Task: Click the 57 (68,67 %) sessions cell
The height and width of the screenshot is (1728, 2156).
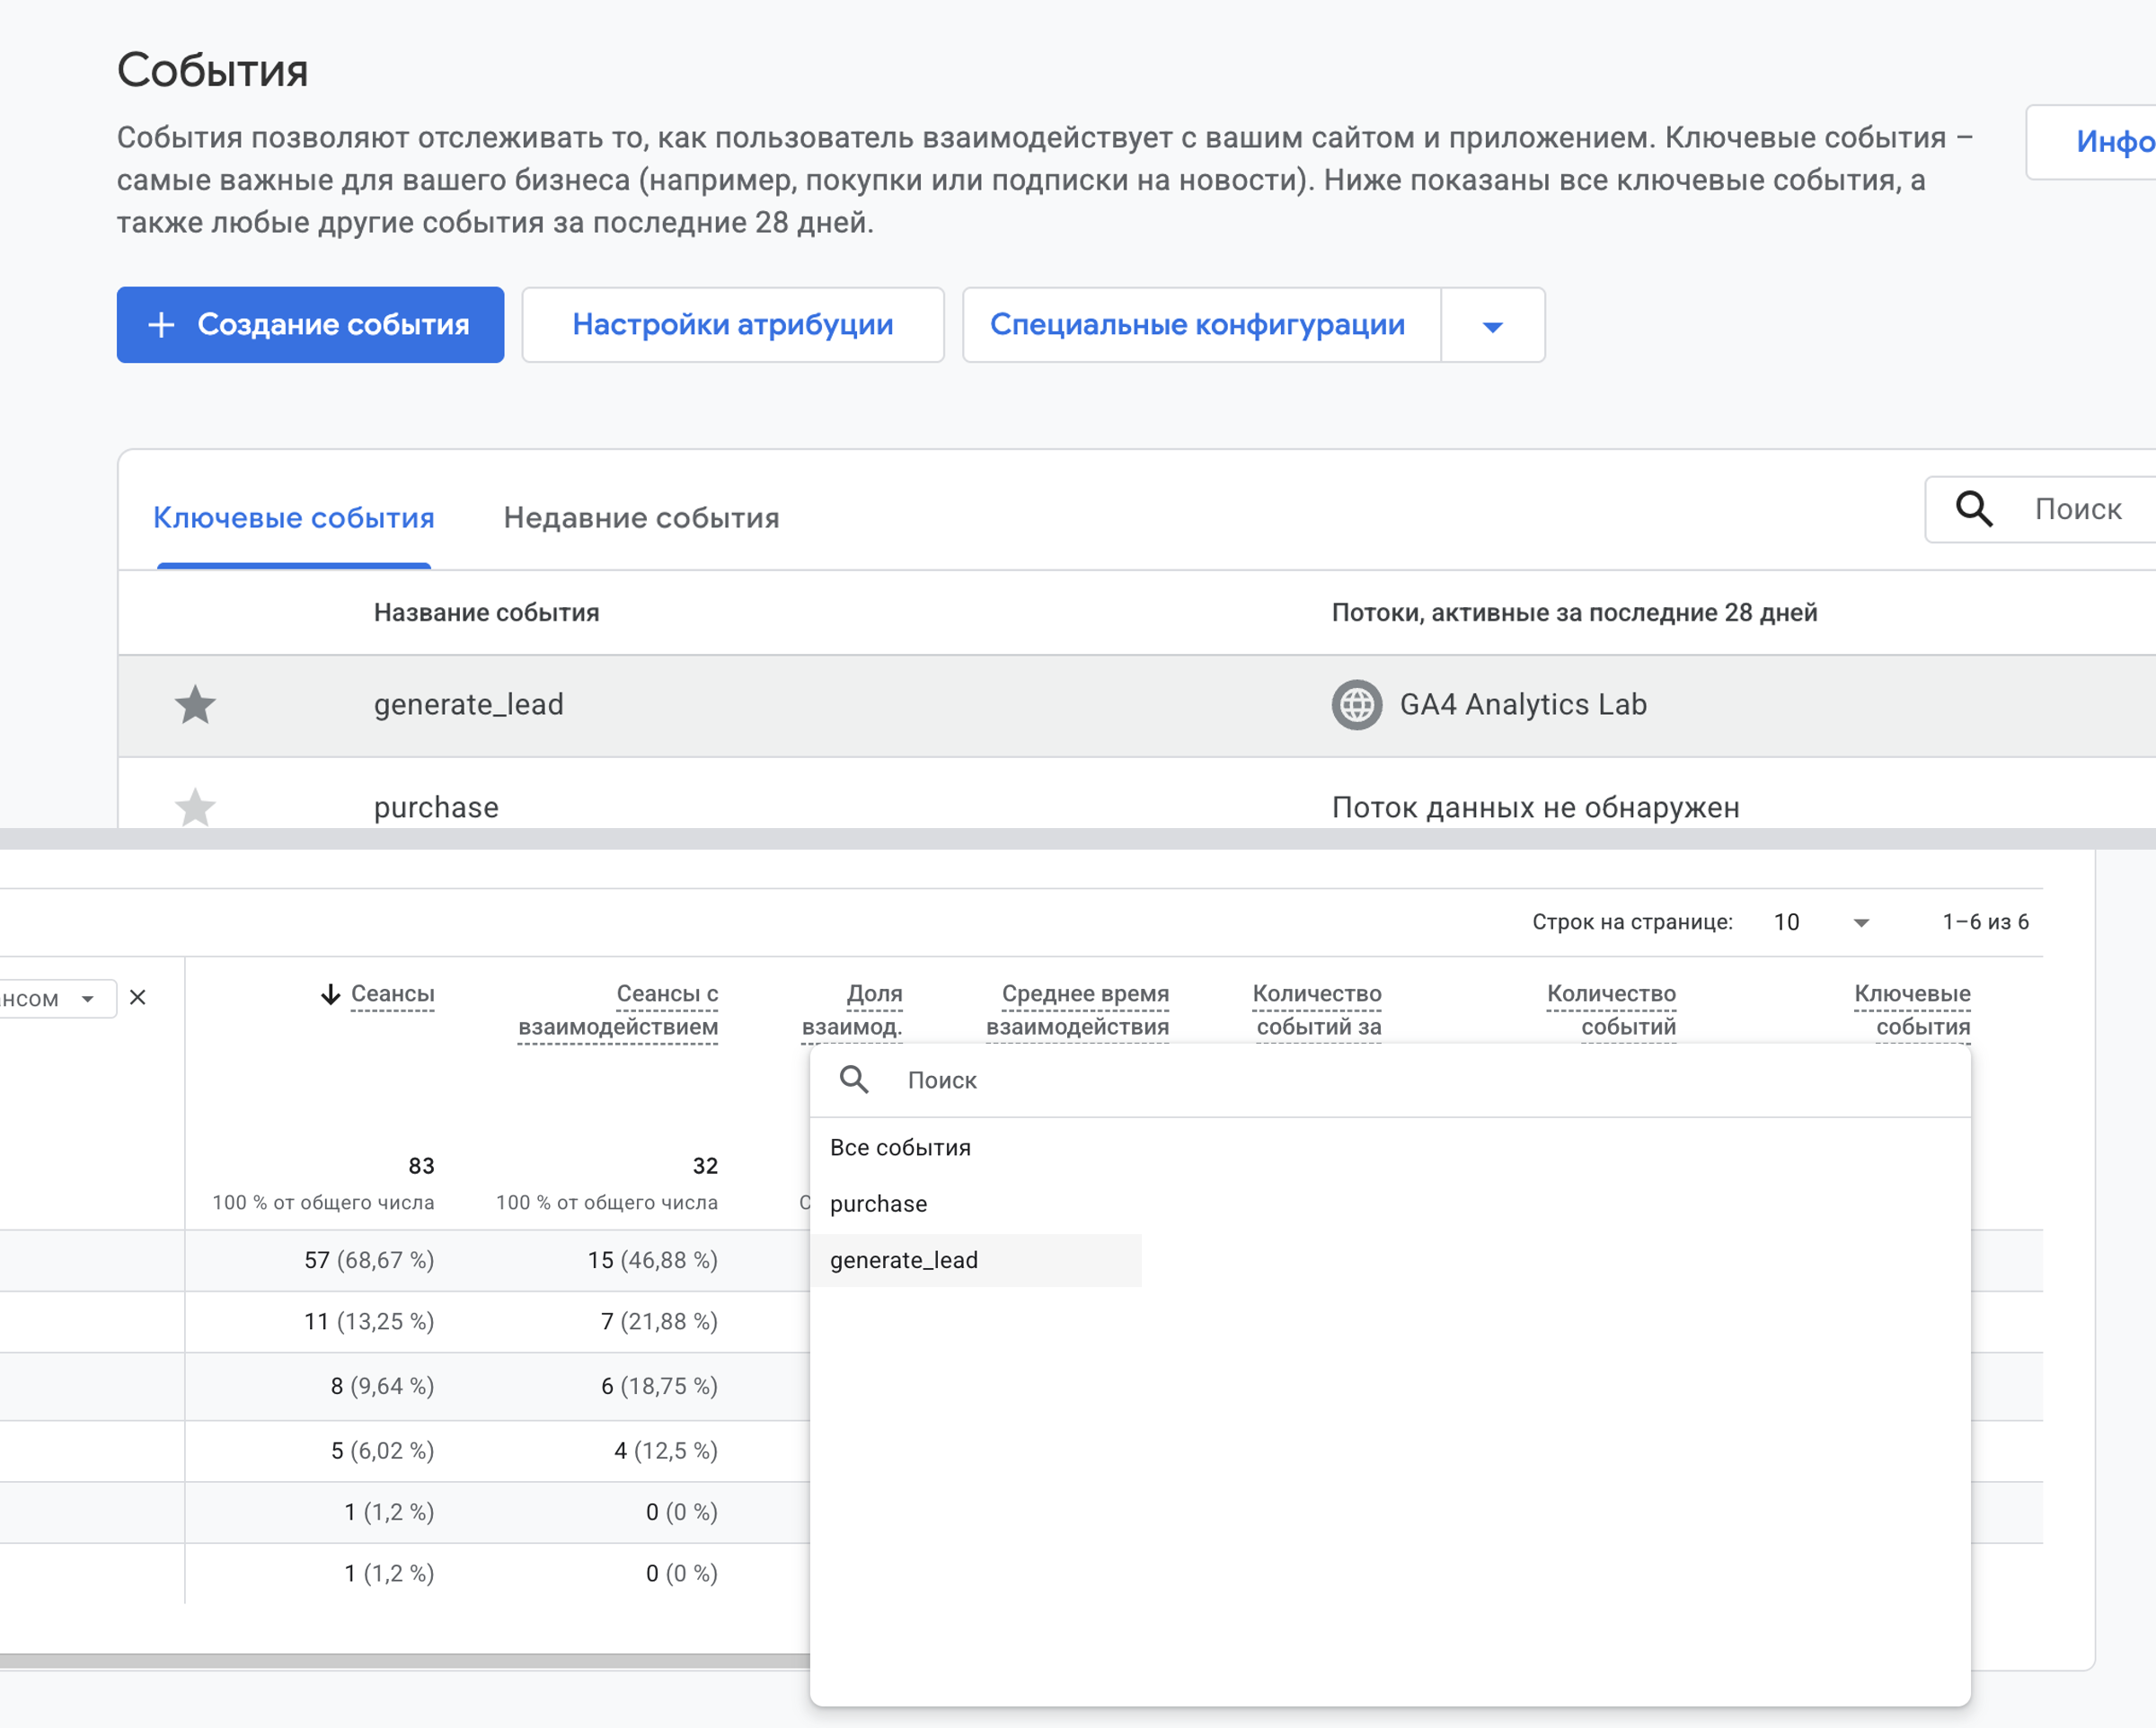Action: click(369, 1260)
